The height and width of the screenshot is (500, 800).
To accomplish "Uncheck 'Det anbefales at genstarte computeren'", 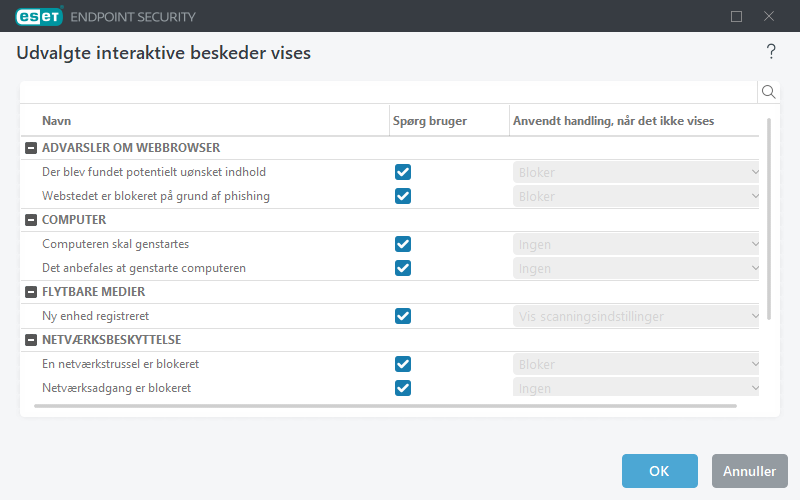I will click(403, 268).
